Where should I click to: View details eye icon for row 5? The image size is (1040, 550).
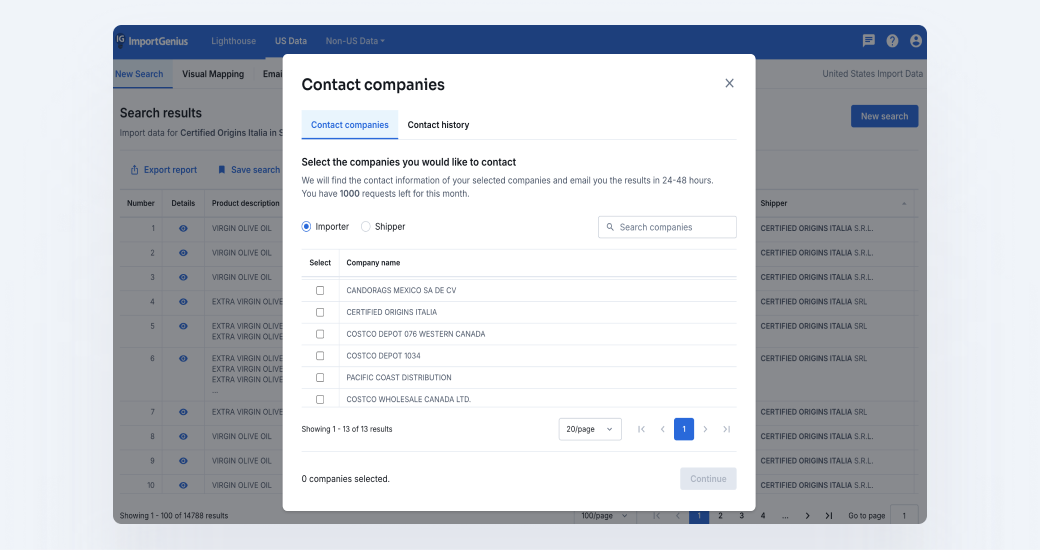click(183, 326)
